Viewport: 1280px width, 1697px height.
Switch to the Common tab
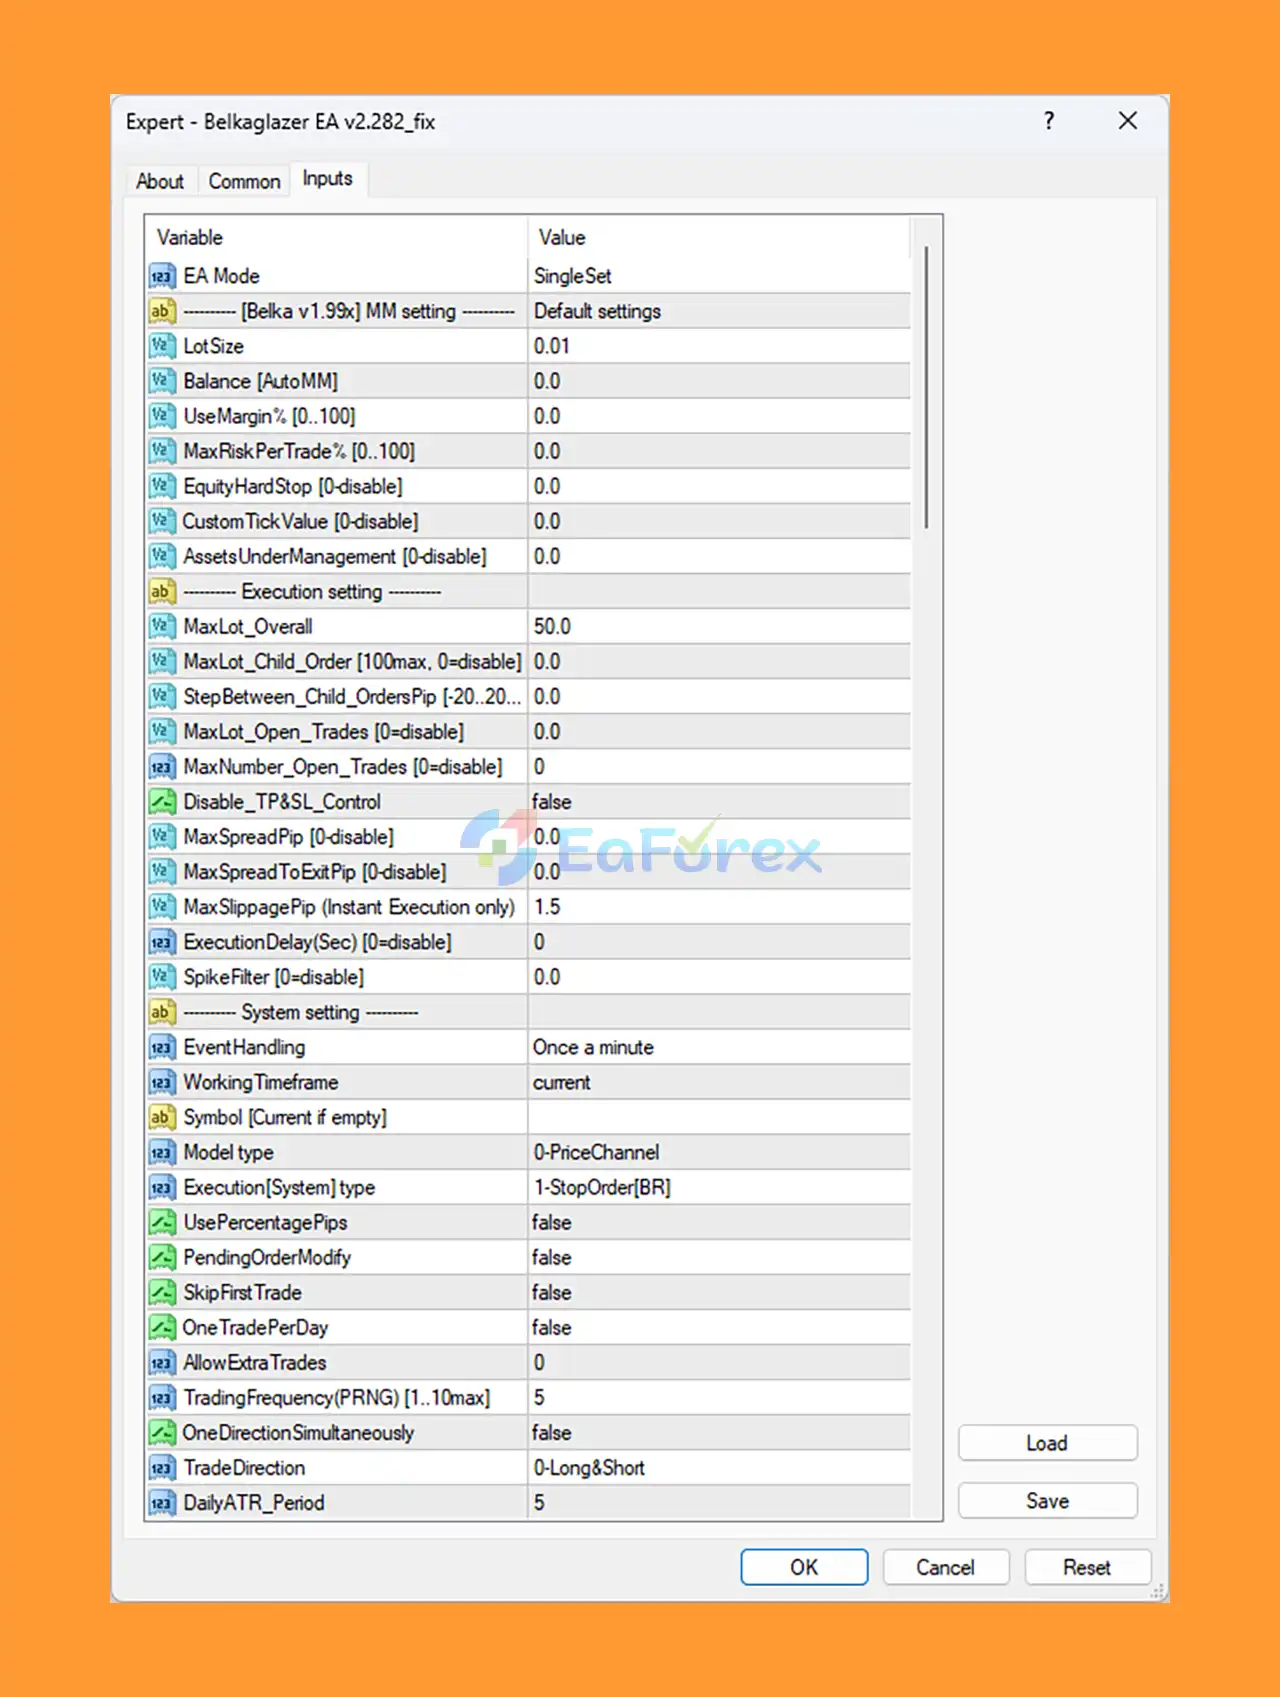click(x=244, y=181)
